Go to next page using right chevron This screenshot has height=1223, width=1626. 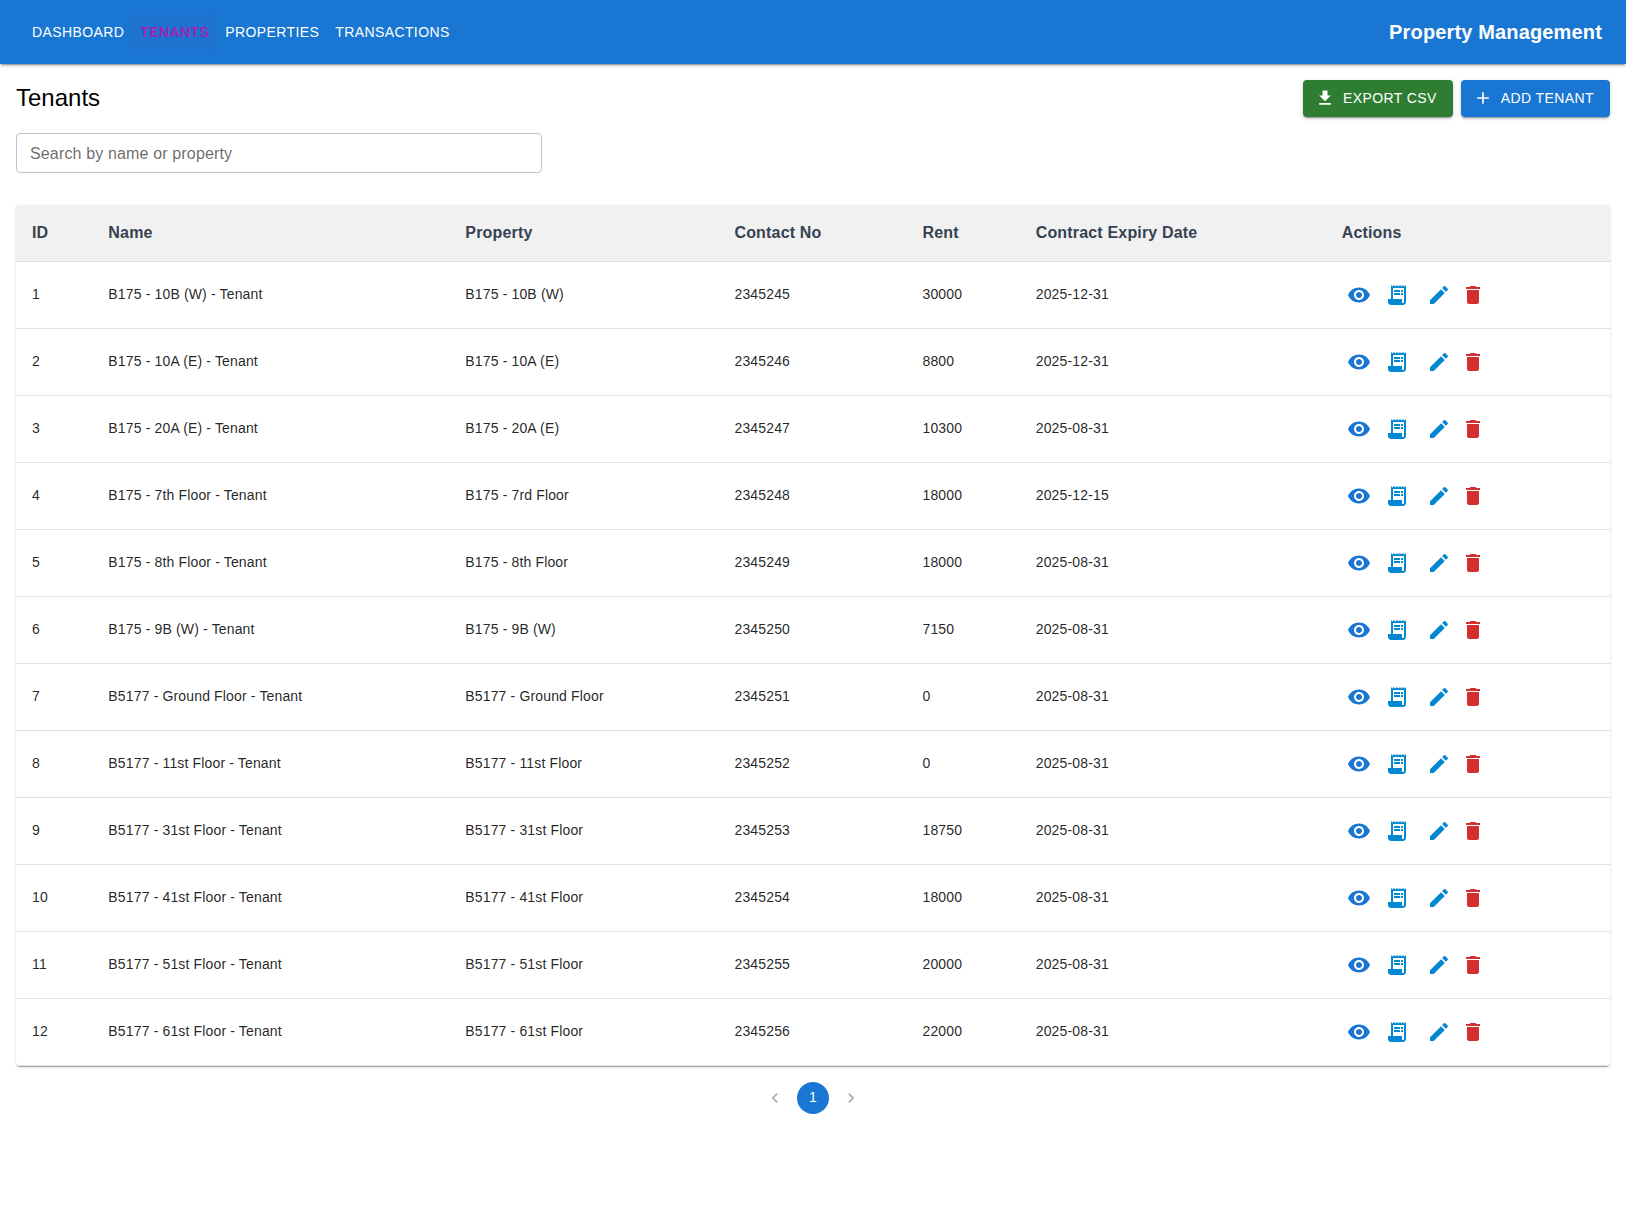851,1097
